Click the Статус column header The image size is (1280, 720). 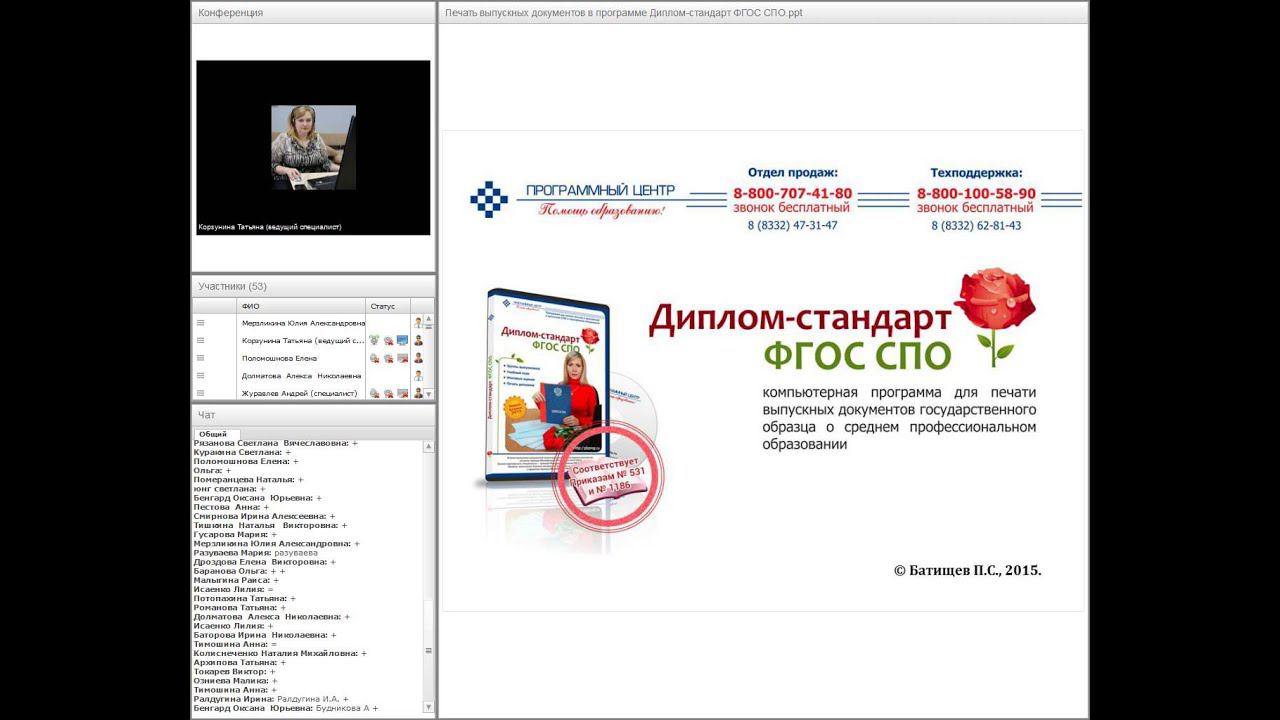[388, 306]
